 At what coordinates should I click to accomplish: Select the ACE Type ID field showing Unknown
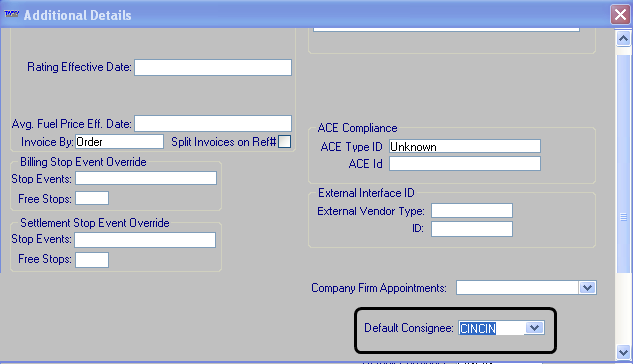pos(465,146)
